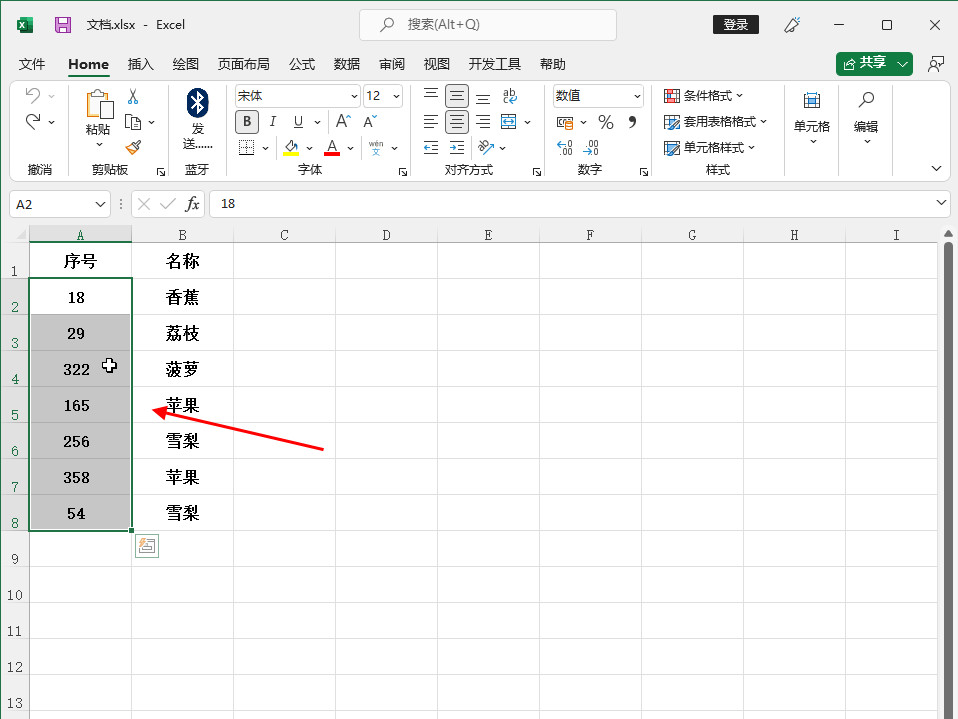Increase decimal places
Image resolution: width=958 pixels, height=719 pixels.
[x=565, y=147]
